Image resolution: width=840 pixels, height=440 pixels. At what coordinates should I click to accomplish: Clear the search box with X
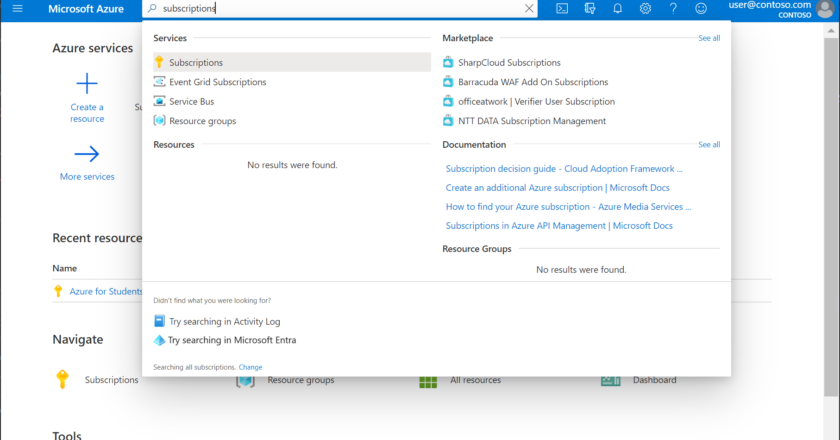click(529, 9)
